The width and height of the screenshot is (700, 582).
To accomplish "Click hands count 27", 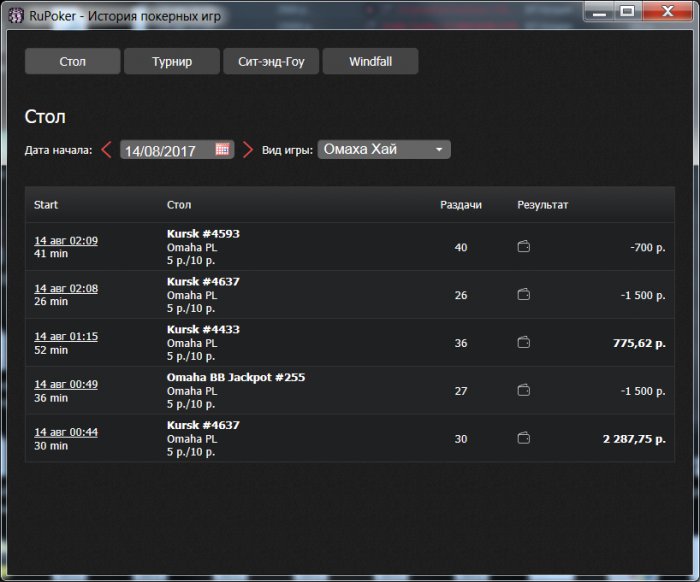I will (x=461, y=391).
